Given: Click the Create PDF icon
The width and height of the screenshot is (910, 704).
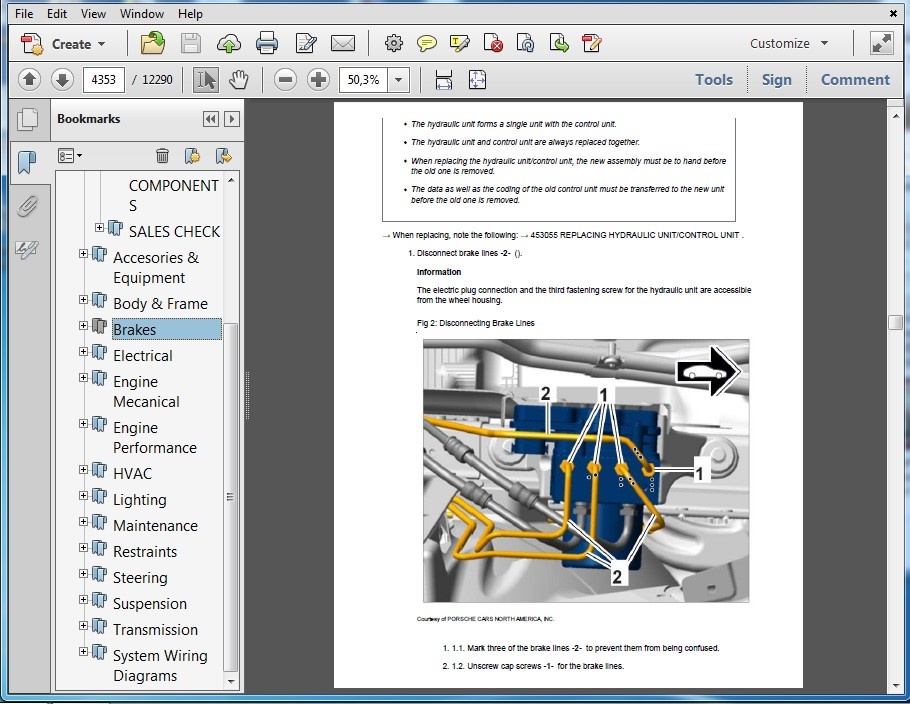Looking at the screenshot, I should [31, 44].
